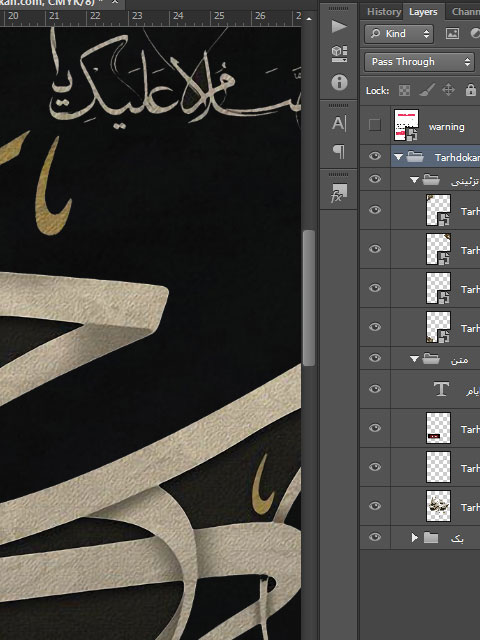The height and width of the screenshot is (640, 480).
Task: Select layer thumbnail with dark red bar
Action: [438, 428]
